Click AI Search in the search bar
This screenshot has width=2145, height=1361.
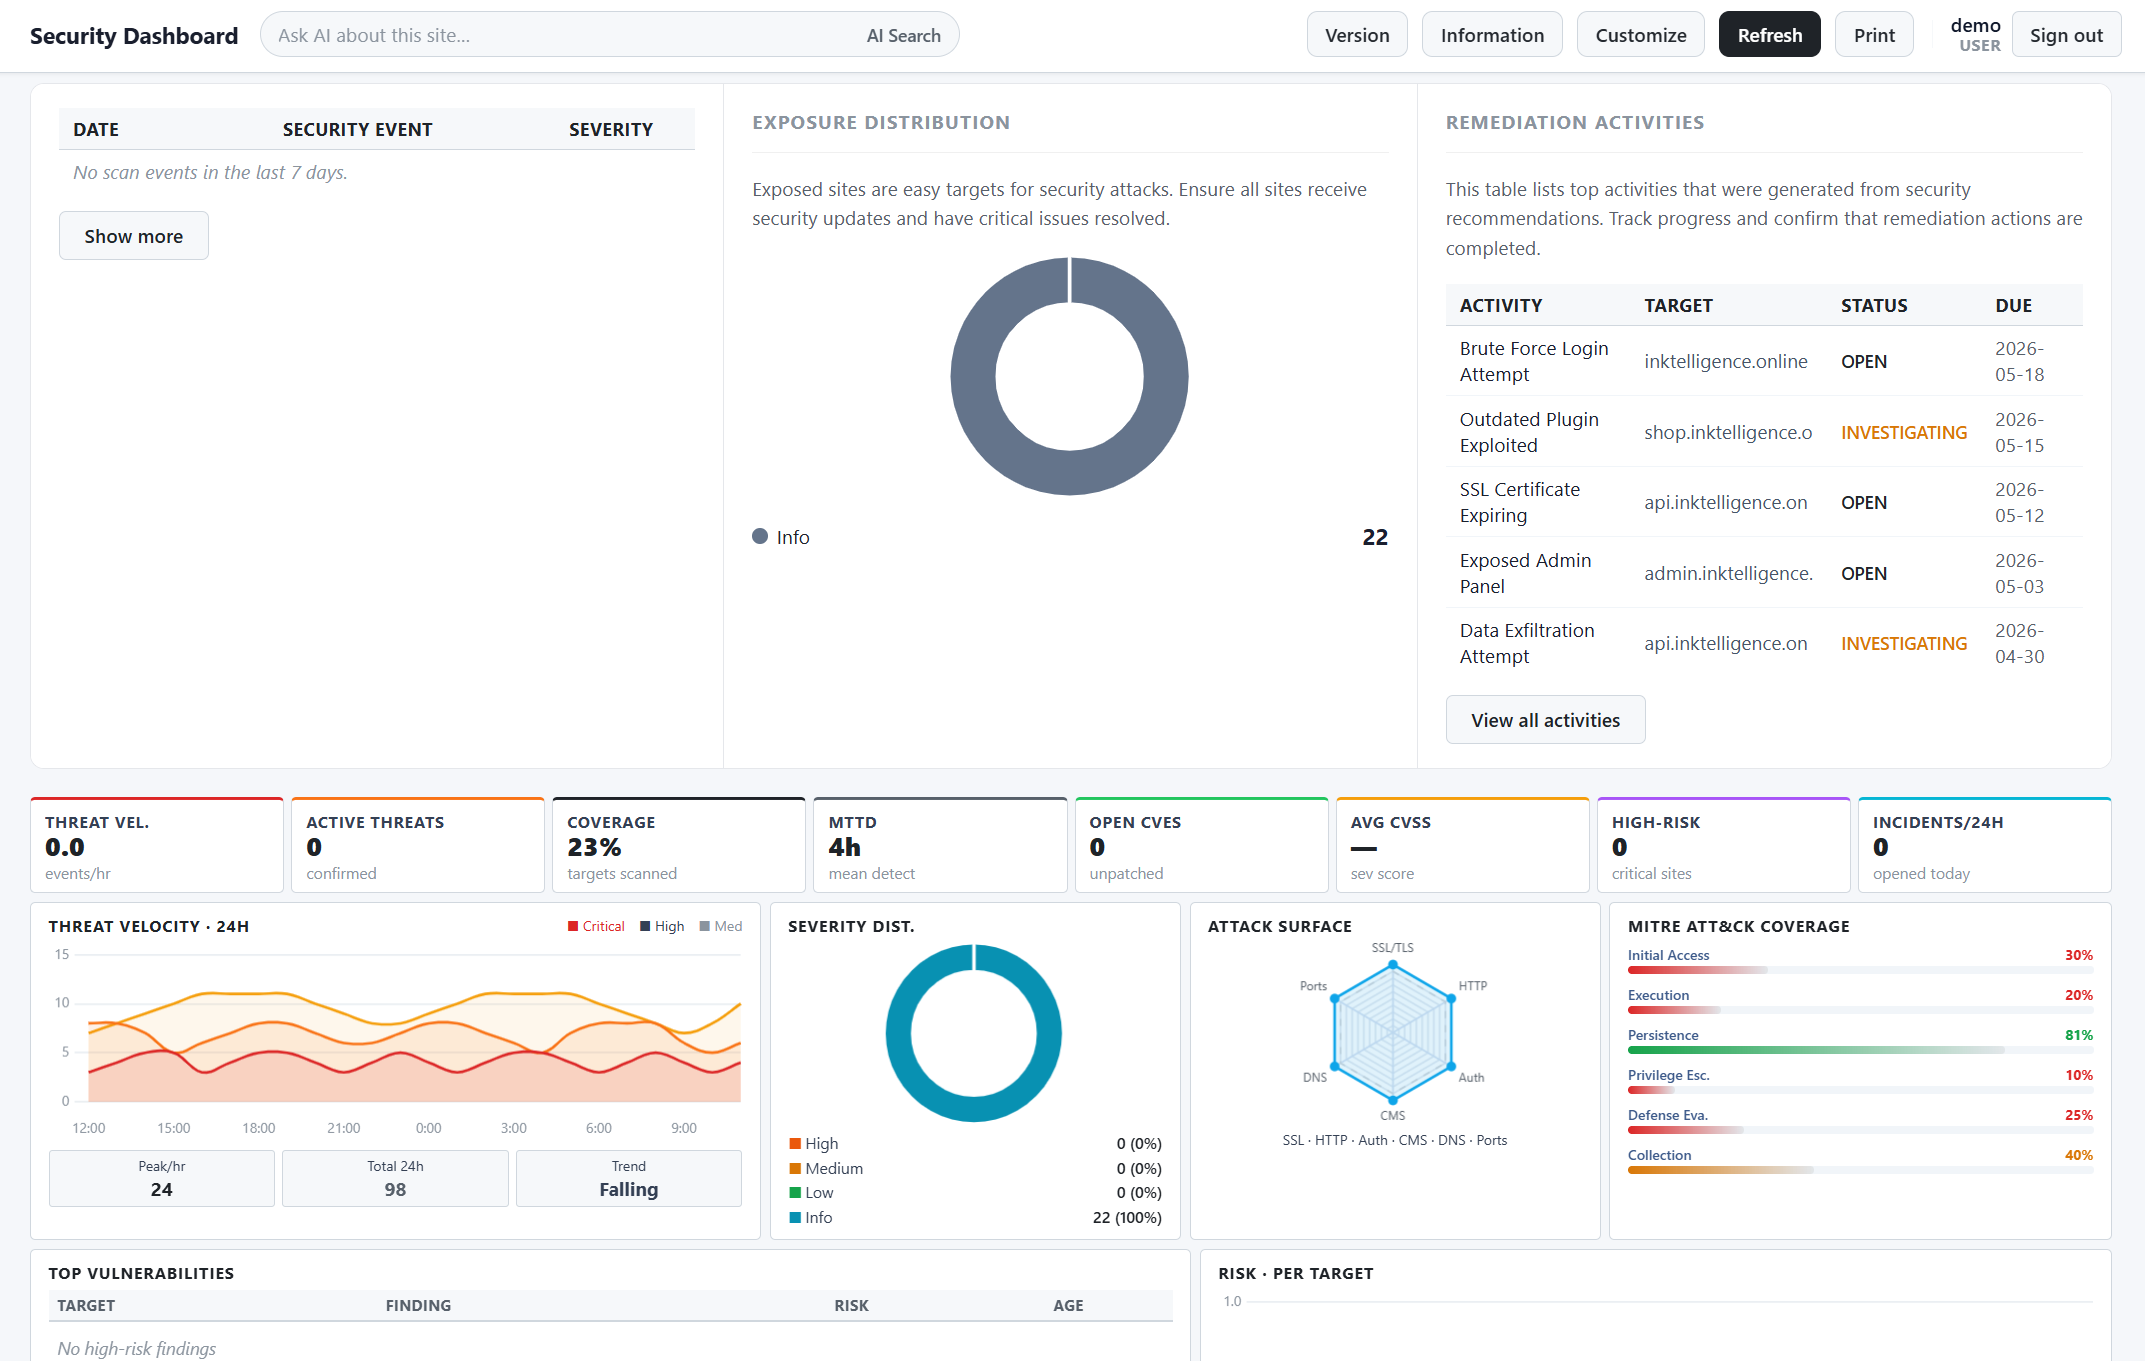[904, 36]
